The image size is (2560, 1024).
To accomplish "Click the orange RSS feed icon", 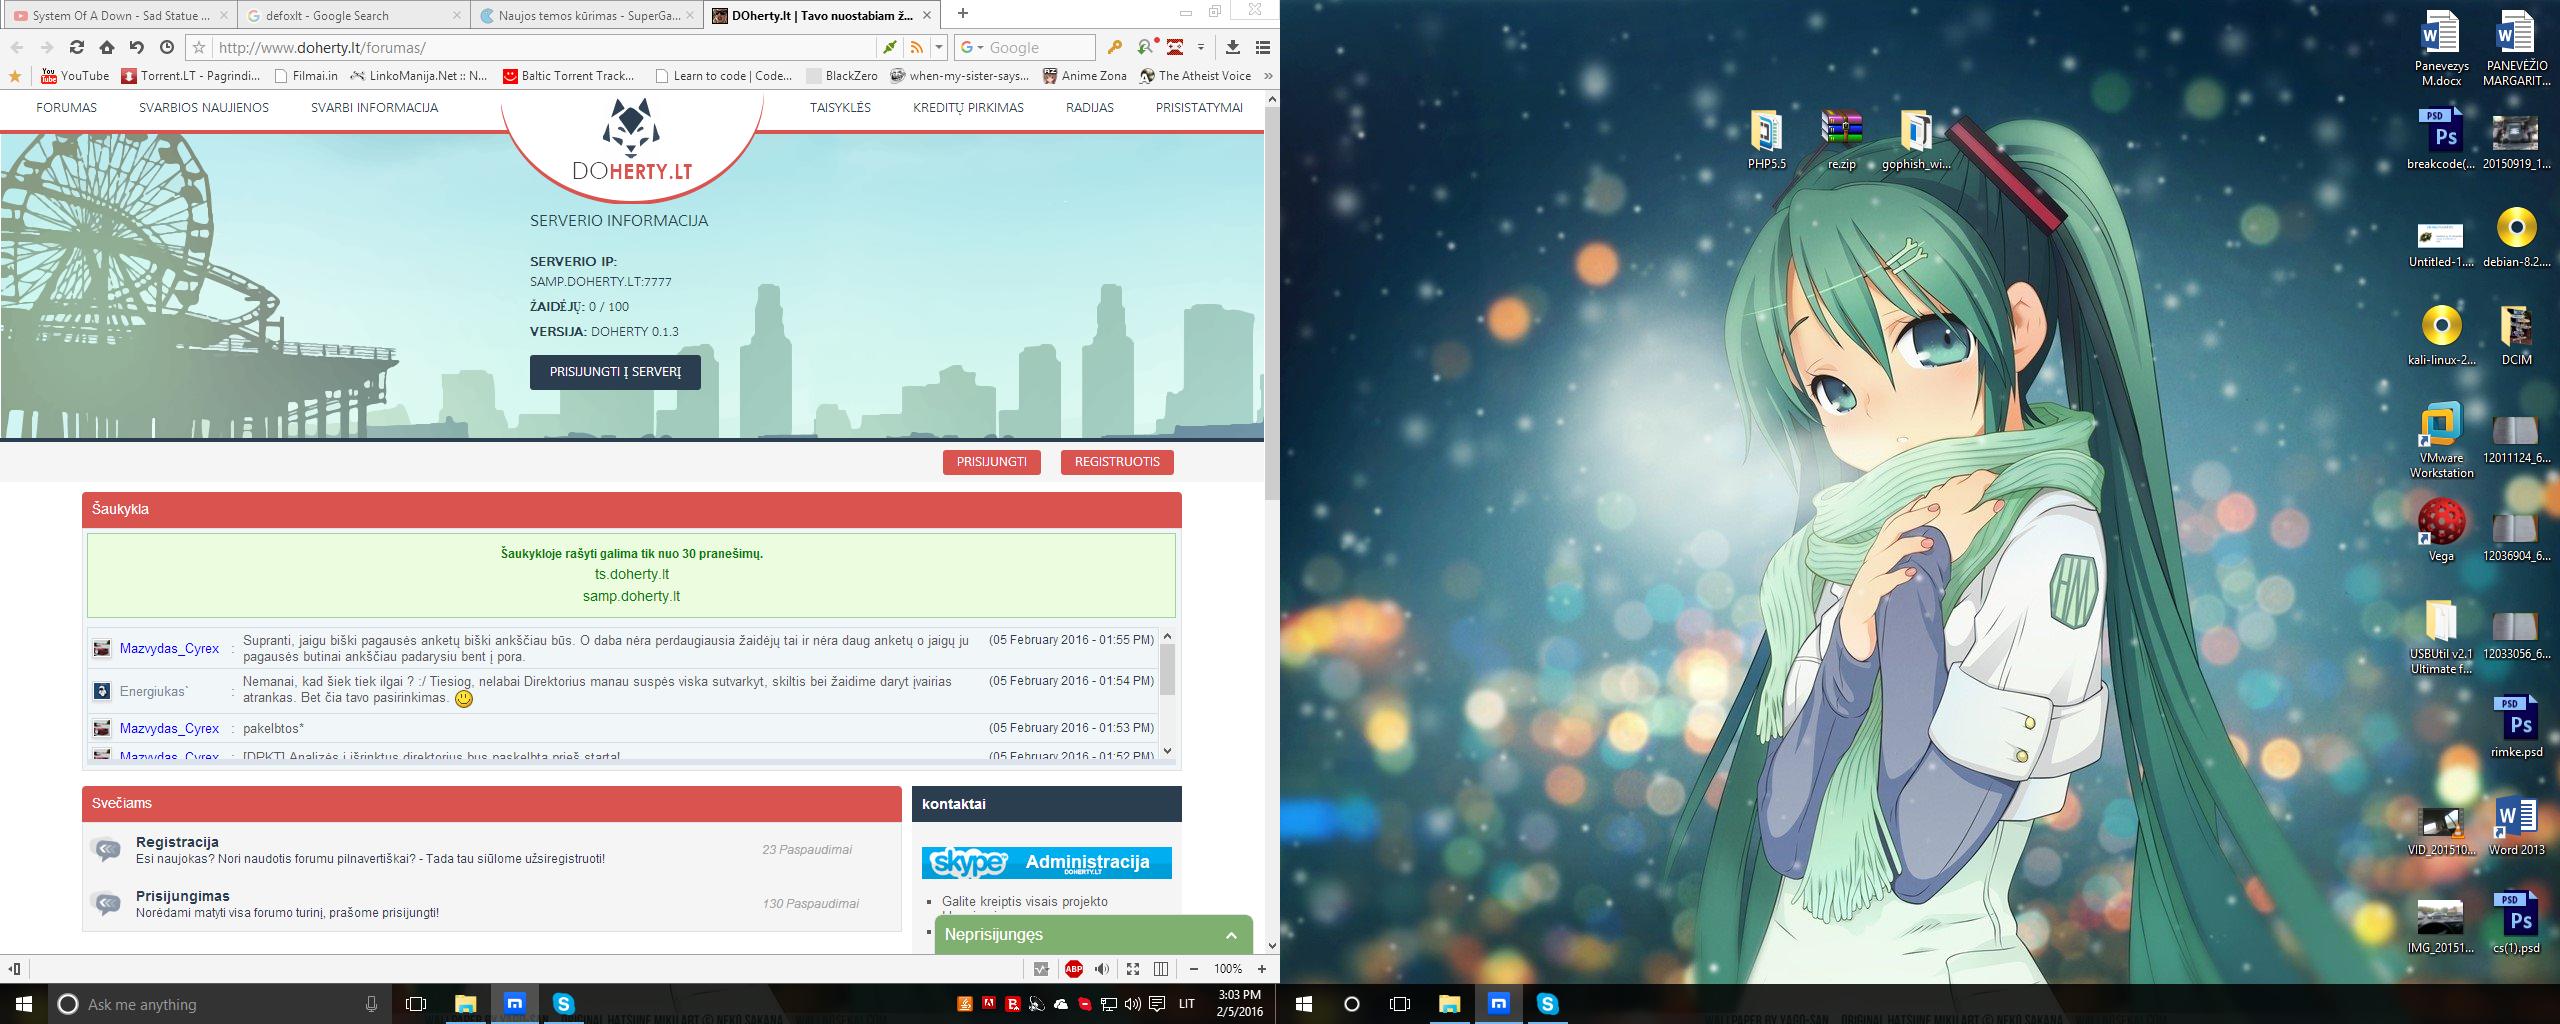I will point(916,47).
